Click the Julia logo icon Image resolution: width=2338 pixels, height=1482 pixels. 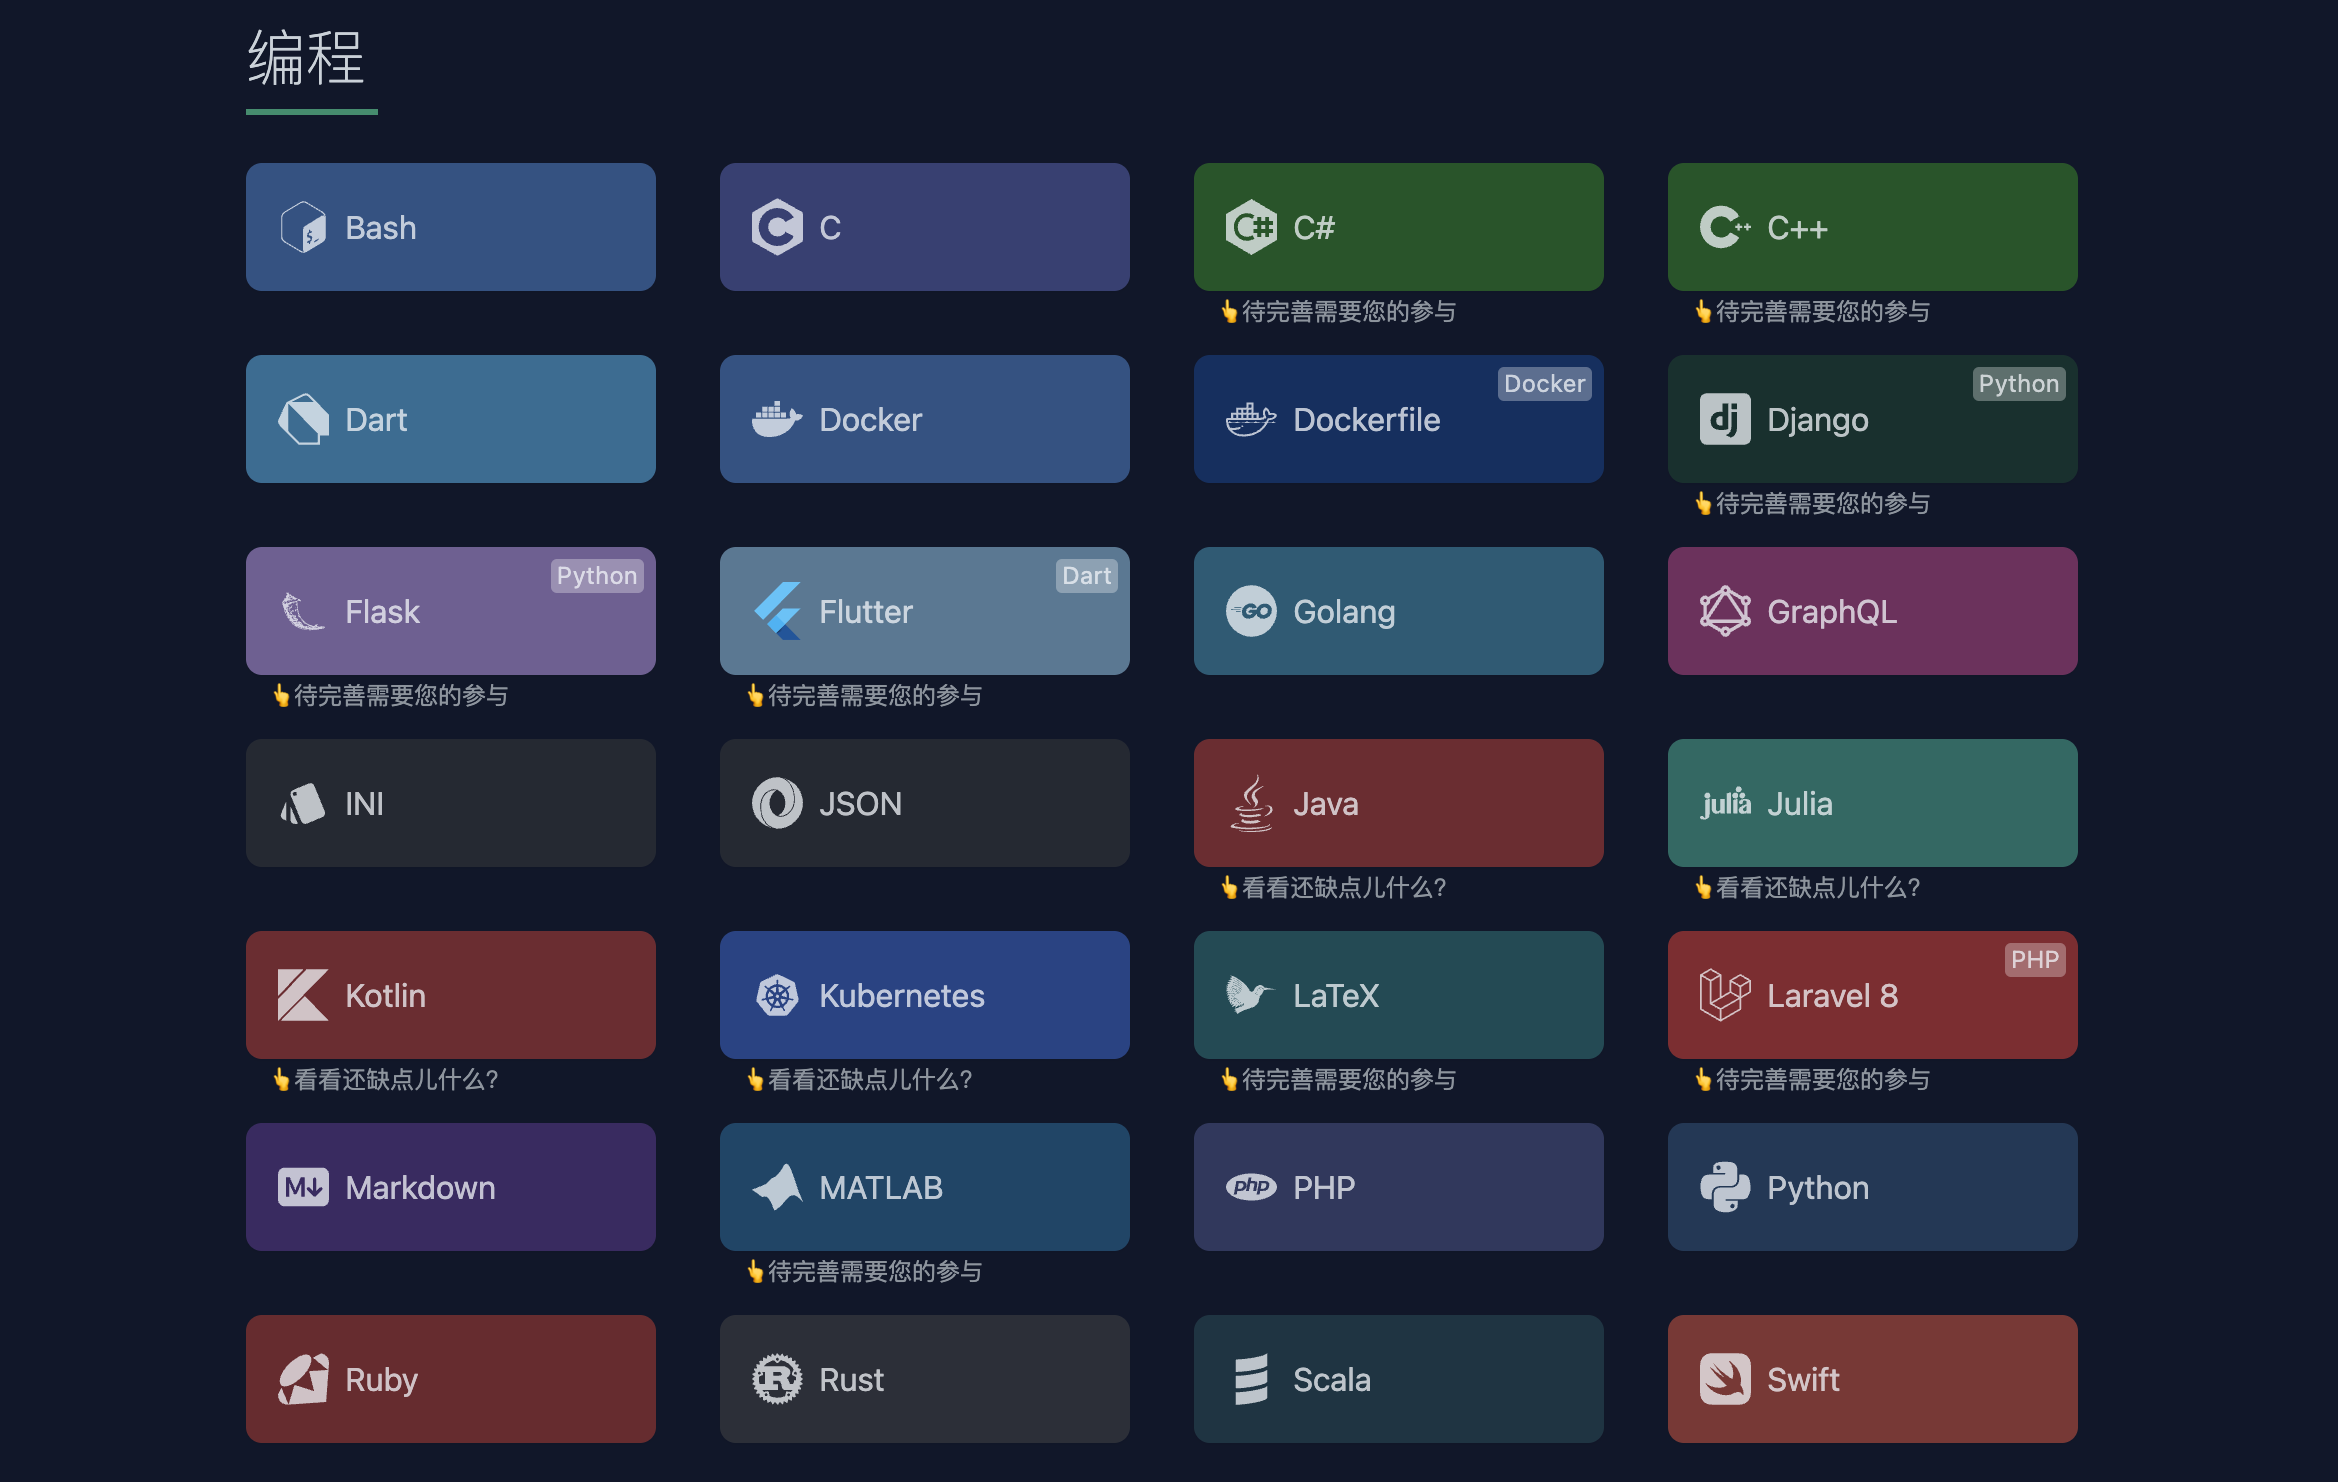[1725, 803]
